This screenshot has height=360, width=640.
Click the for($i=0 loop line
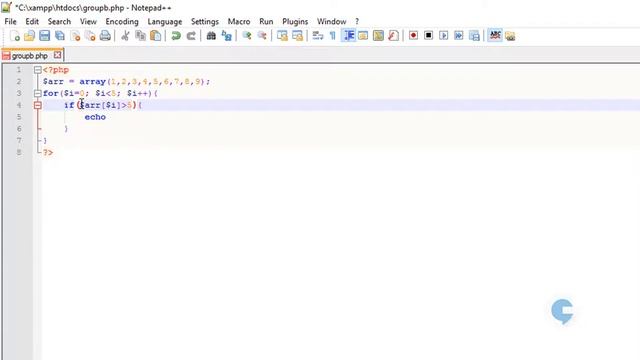pos(100,93)
